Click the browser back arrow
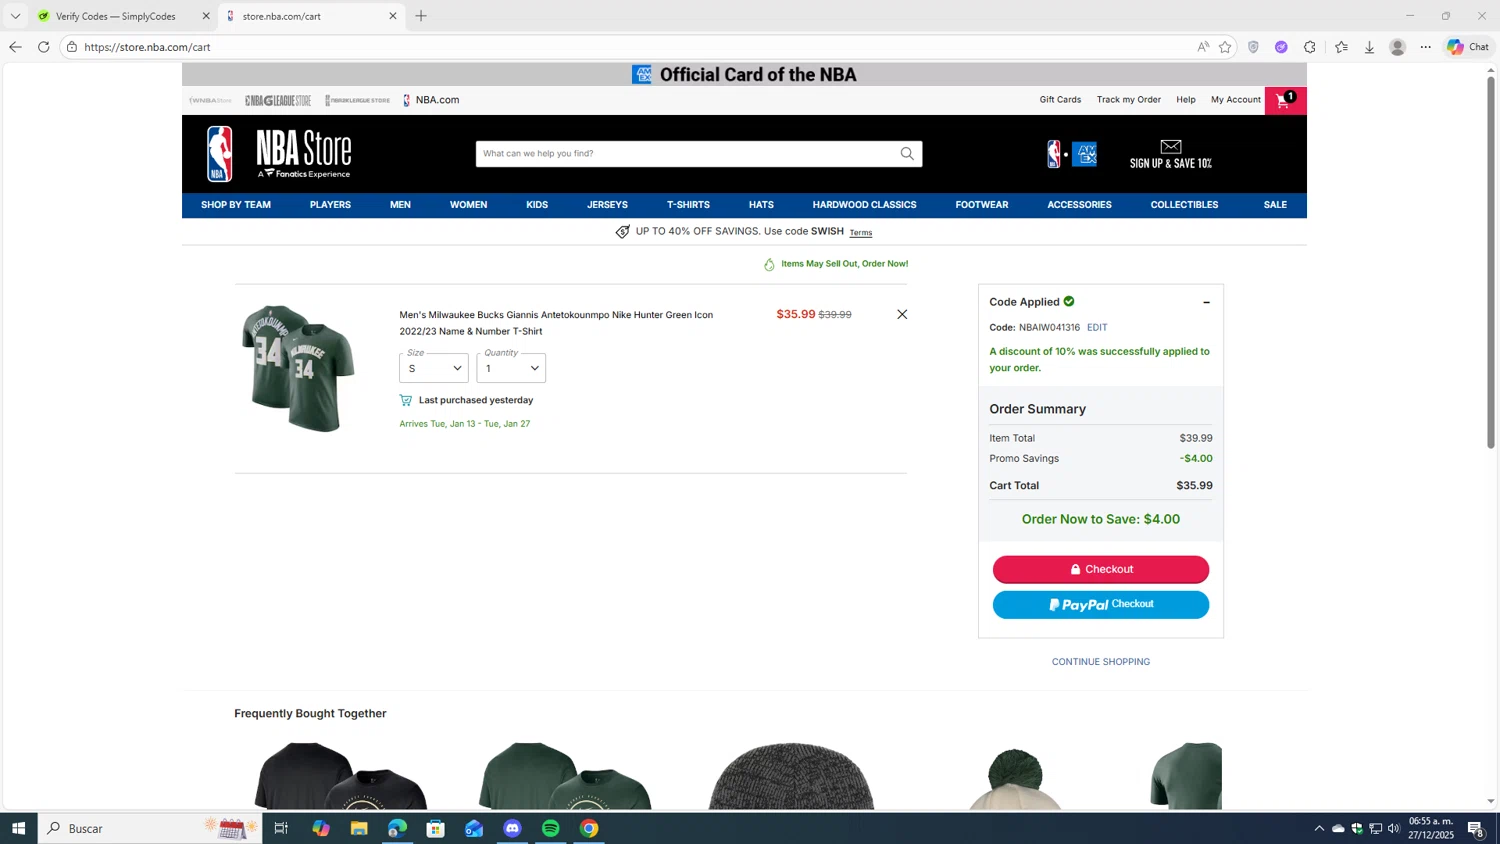Image resolution: width=1500 pixels, height=844 pixels. pyautogui.click(x=15, y=47)
